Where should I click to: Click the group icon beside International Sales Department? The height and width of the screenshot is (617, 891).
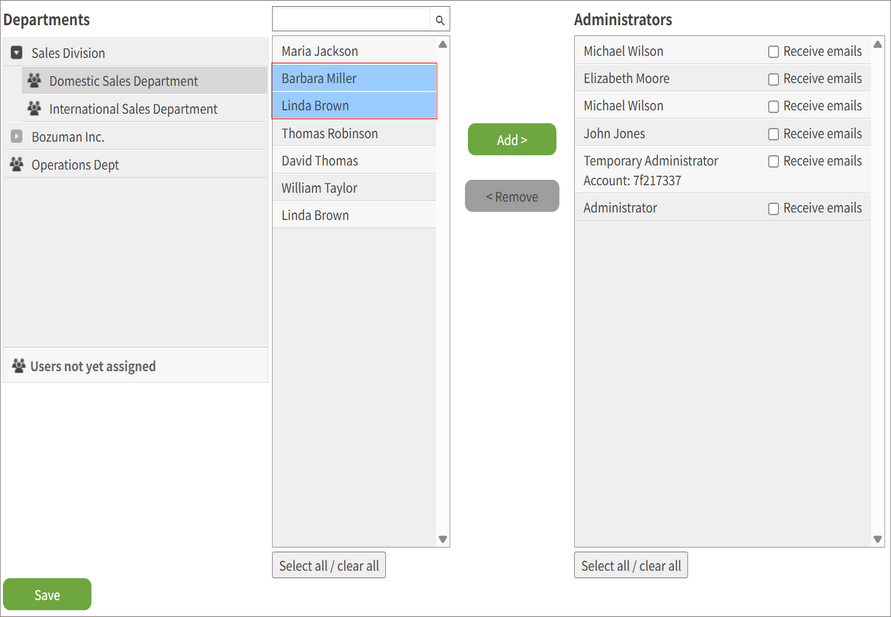(34, 108)
